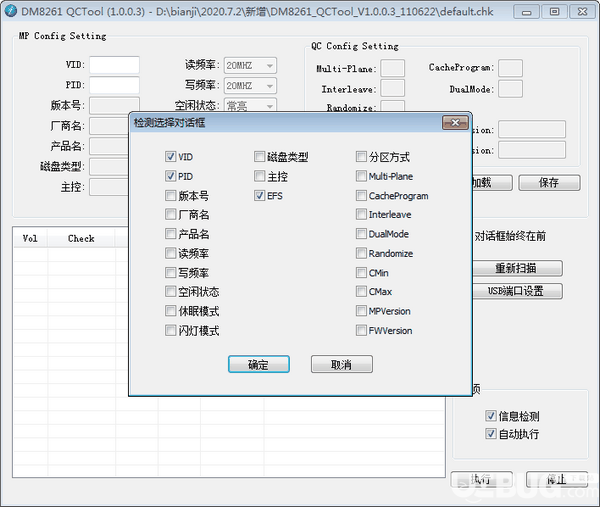Uncheck the VID checkbox in dialog
Viewport: 600px width, 507px height.
coord(170,157)
